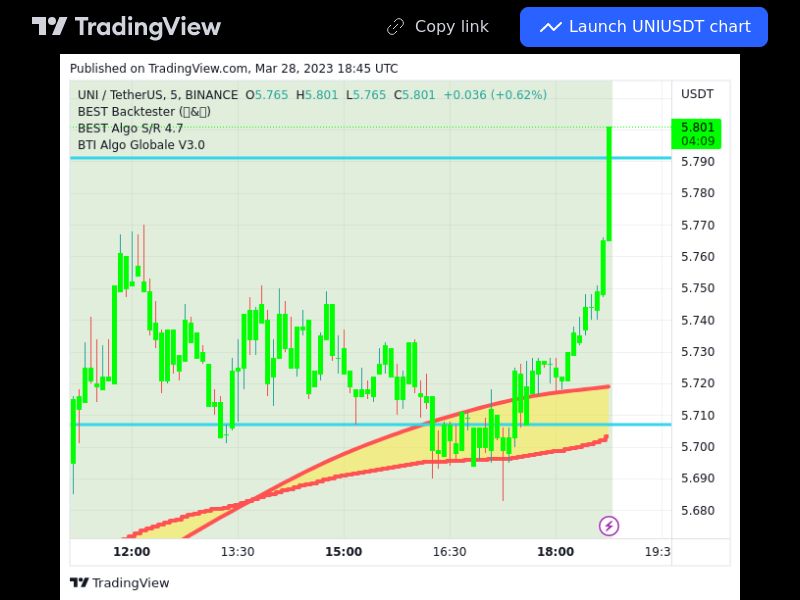Viewport: 800px width, 600px height.
Task: Click the chain-link icon beside Copy link
Action: pyautogui.click(x=395, y=27)
